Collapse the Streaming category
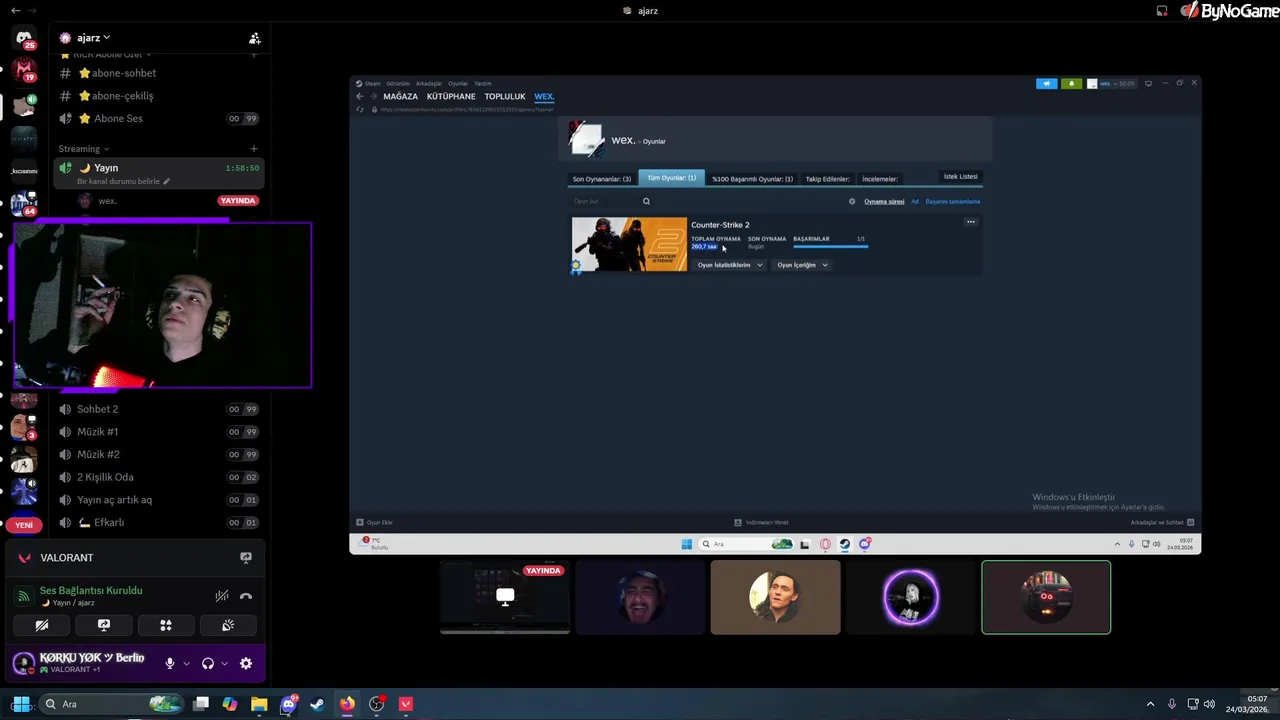Image resolution: width=1280 pixels, height=720 pixels. point(83,149)
